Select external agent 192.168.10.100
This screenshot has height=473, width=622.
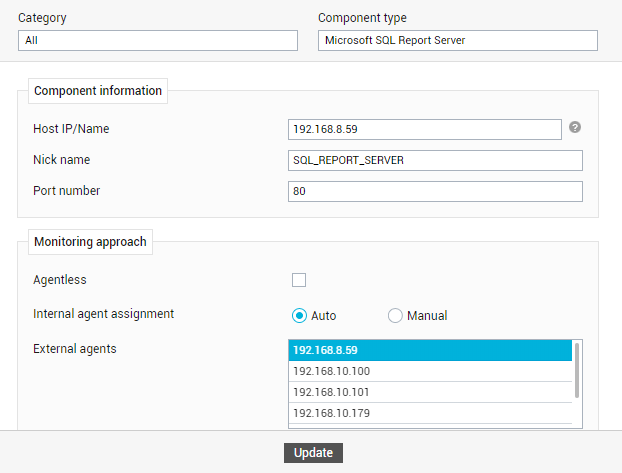(430, 371)
